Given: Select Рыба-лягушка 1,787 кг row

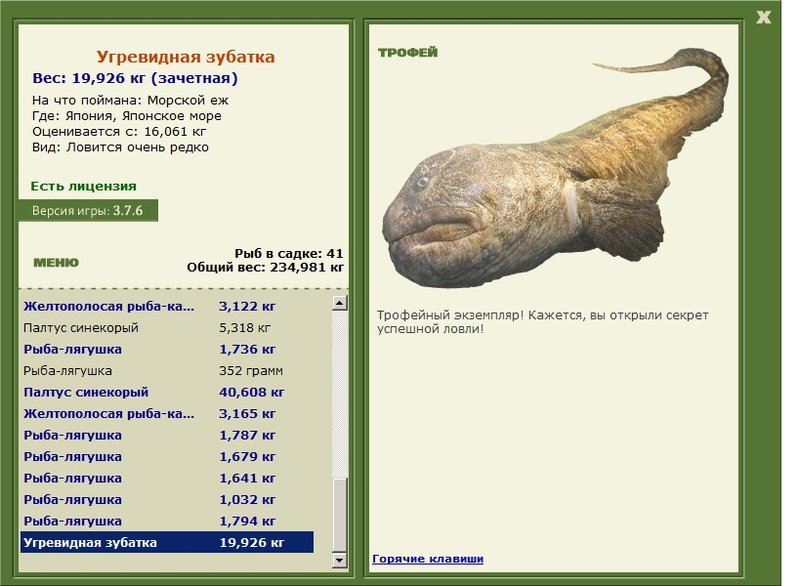Looking at the screenshot, I should (167, 435).
